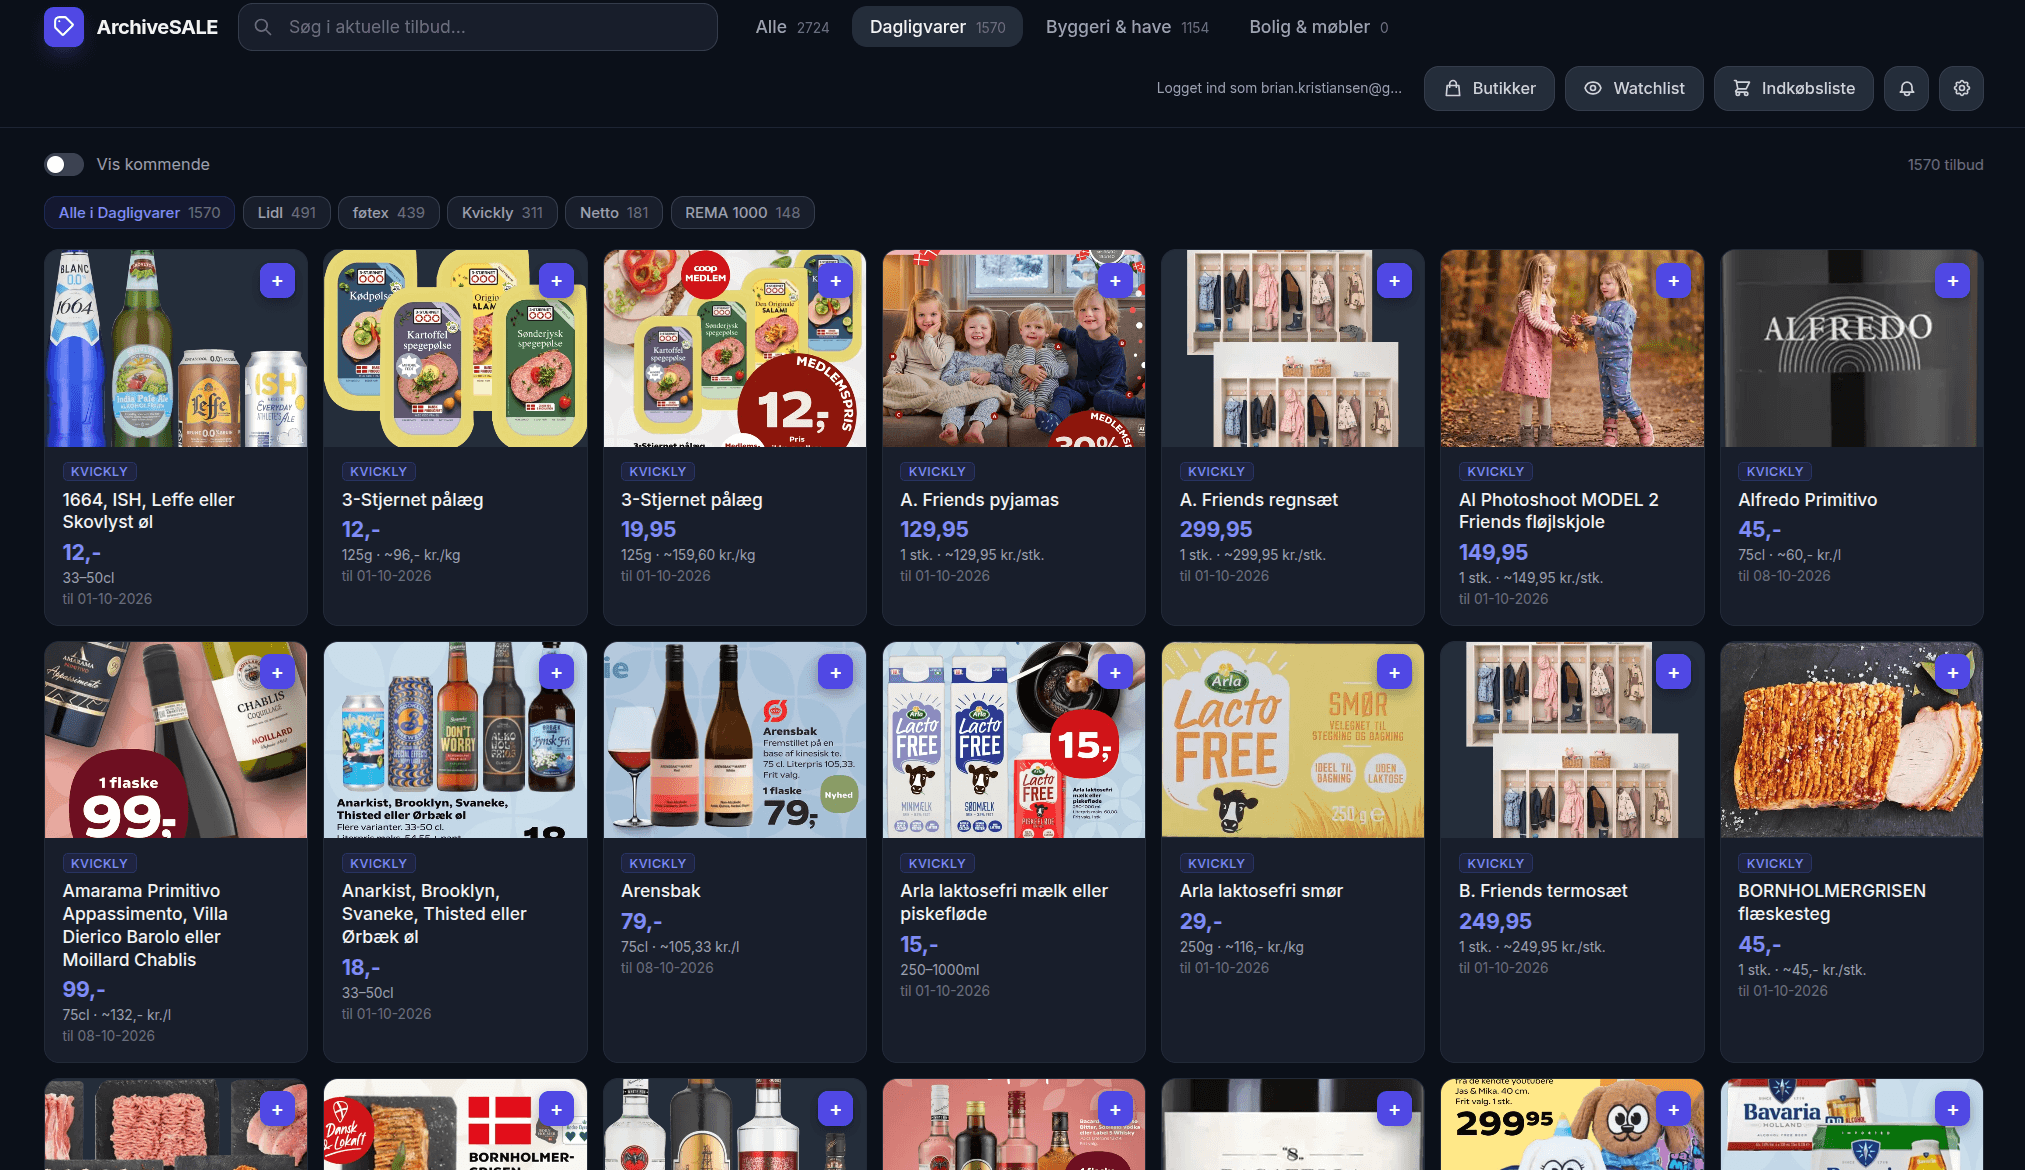This screenshot has height=1170, width=2025.
Task: Open notifications bell icon
Action: point(1907,88)
